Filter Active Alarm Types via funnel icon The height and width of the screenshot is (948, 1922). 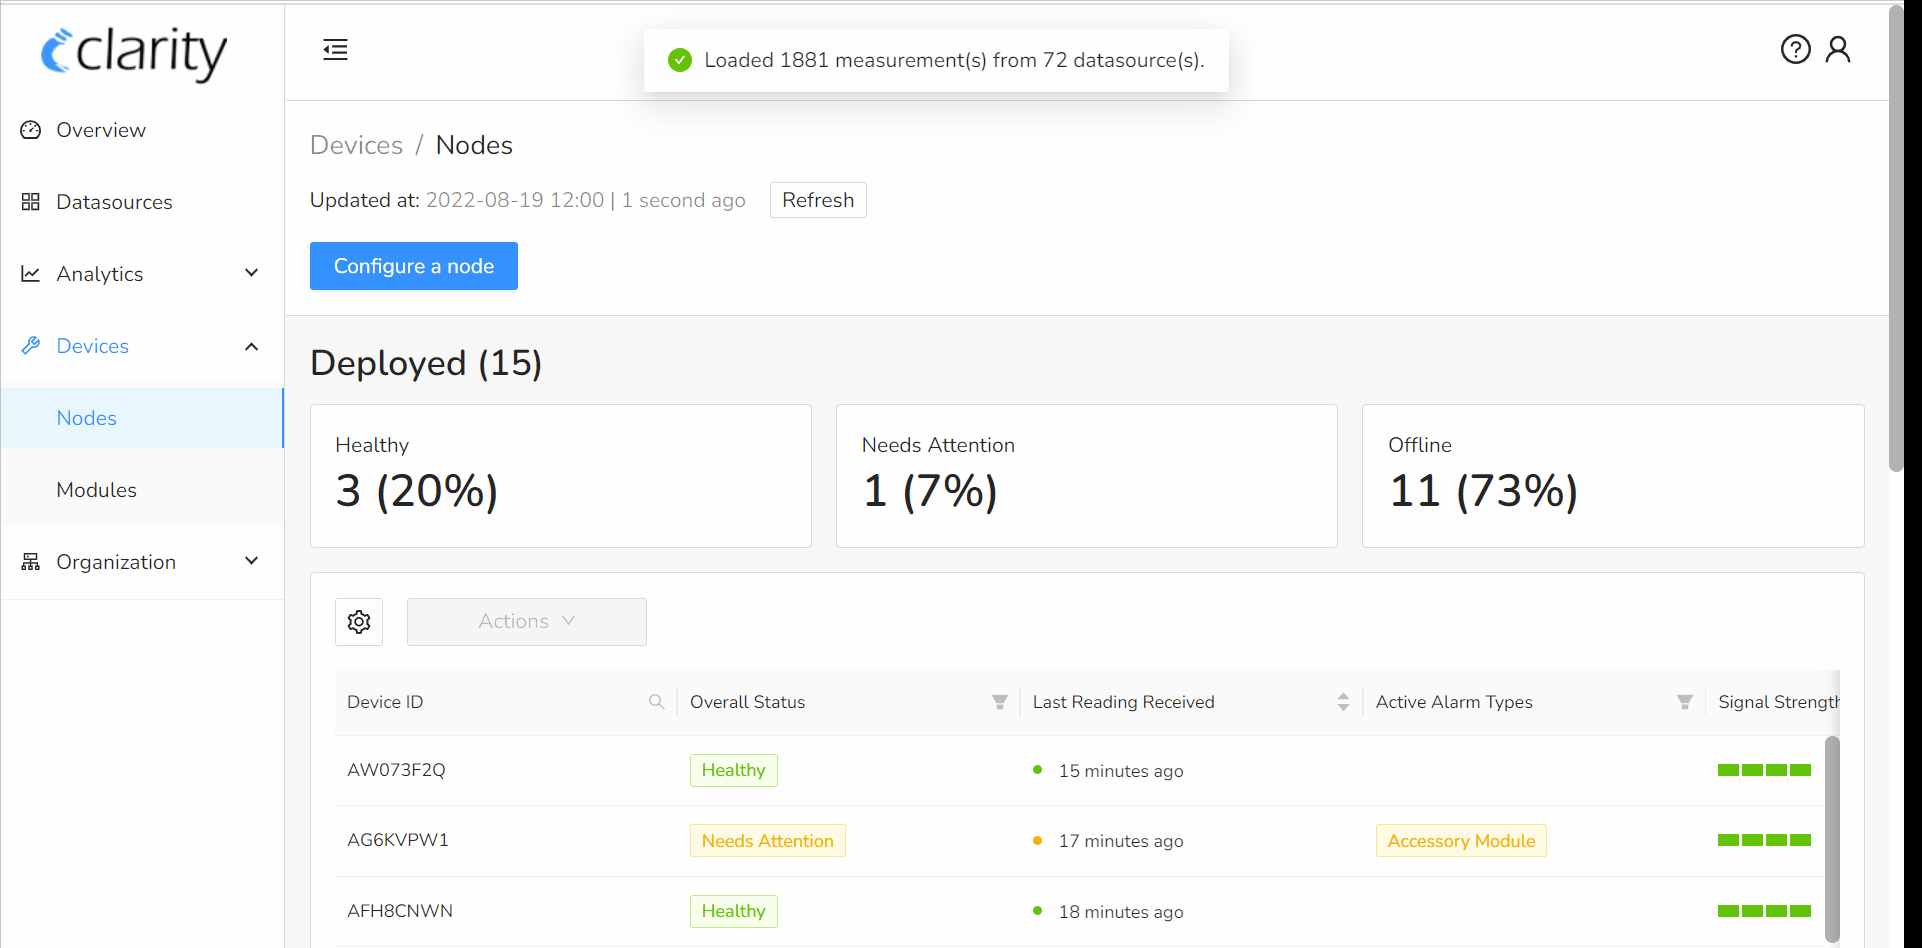click(1684, 702)
